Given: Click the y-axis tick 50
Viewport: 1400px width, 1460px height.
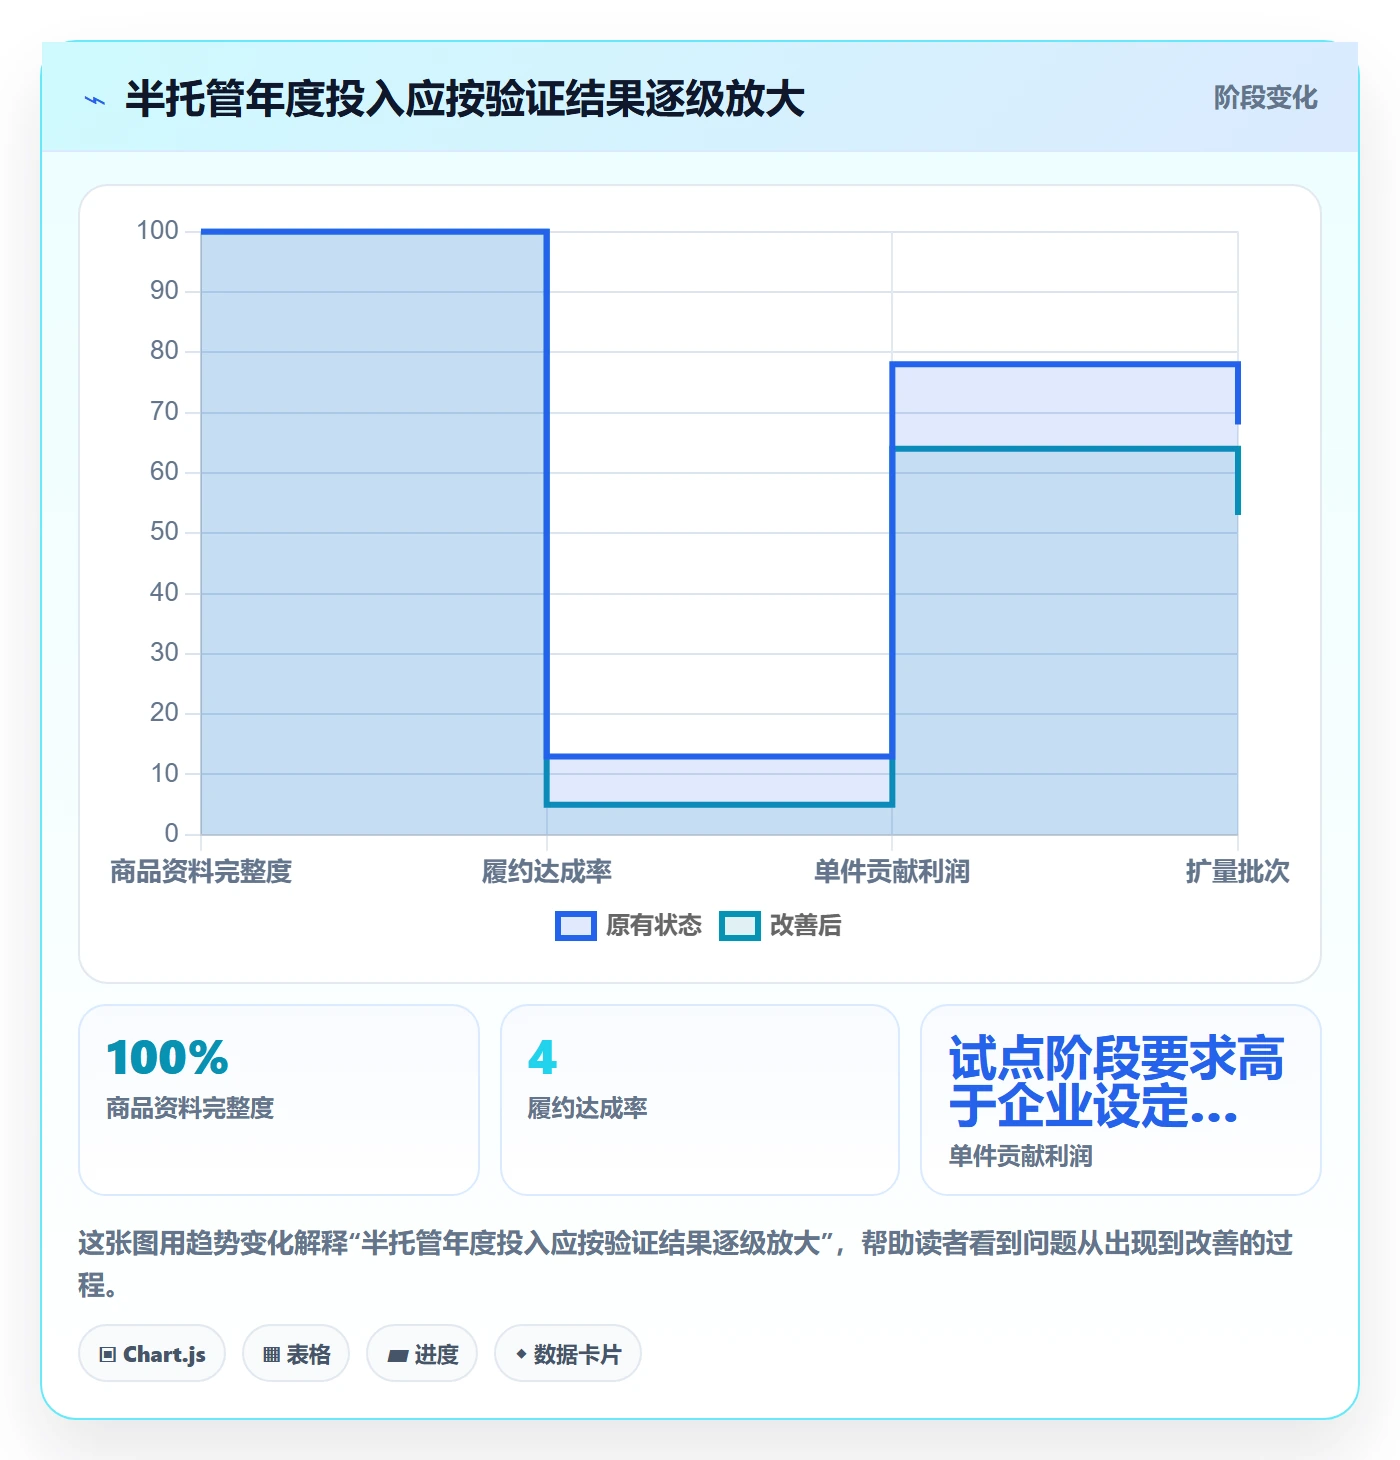Looking at the screenshot, I should [x=164, y=532].
